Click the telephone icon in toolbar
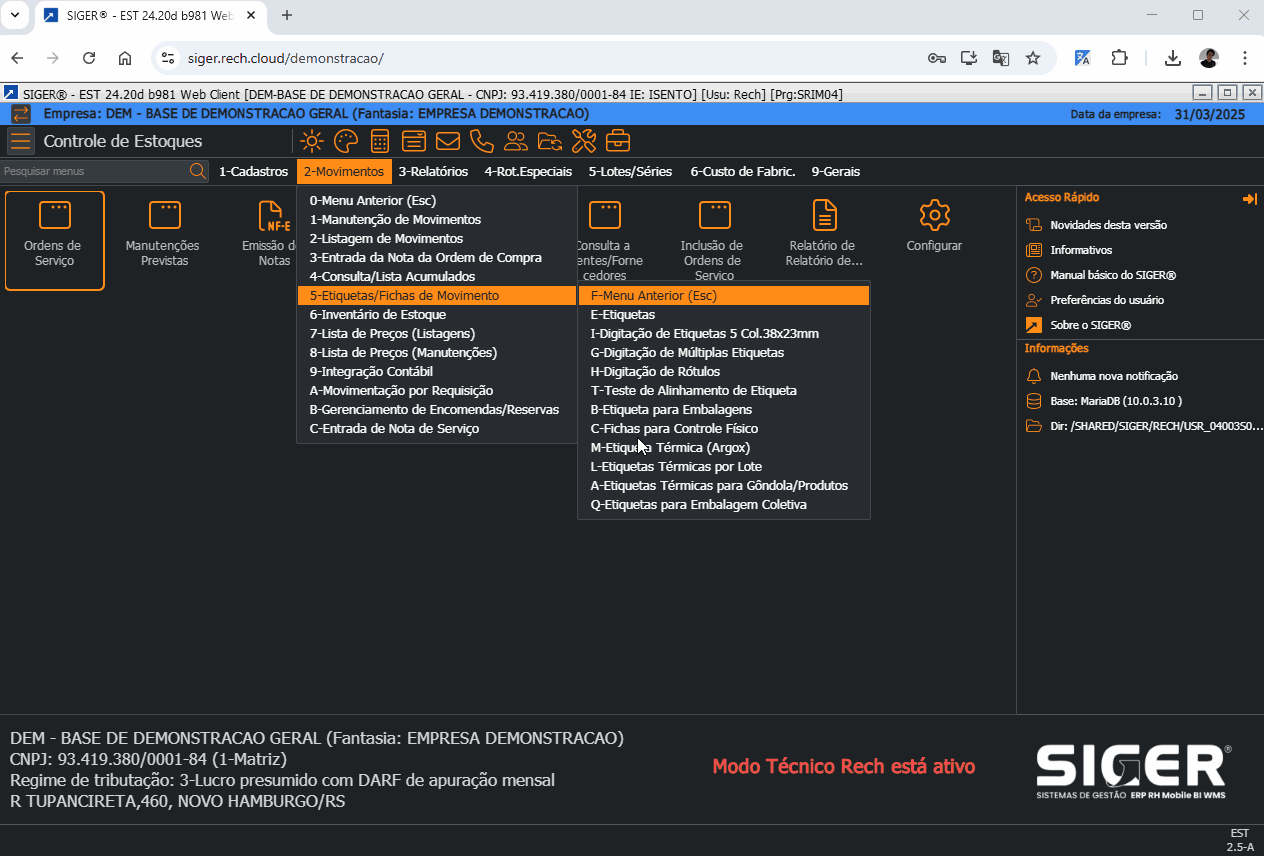This screenshot has height=856, width=1264. (x=482, y=141)
